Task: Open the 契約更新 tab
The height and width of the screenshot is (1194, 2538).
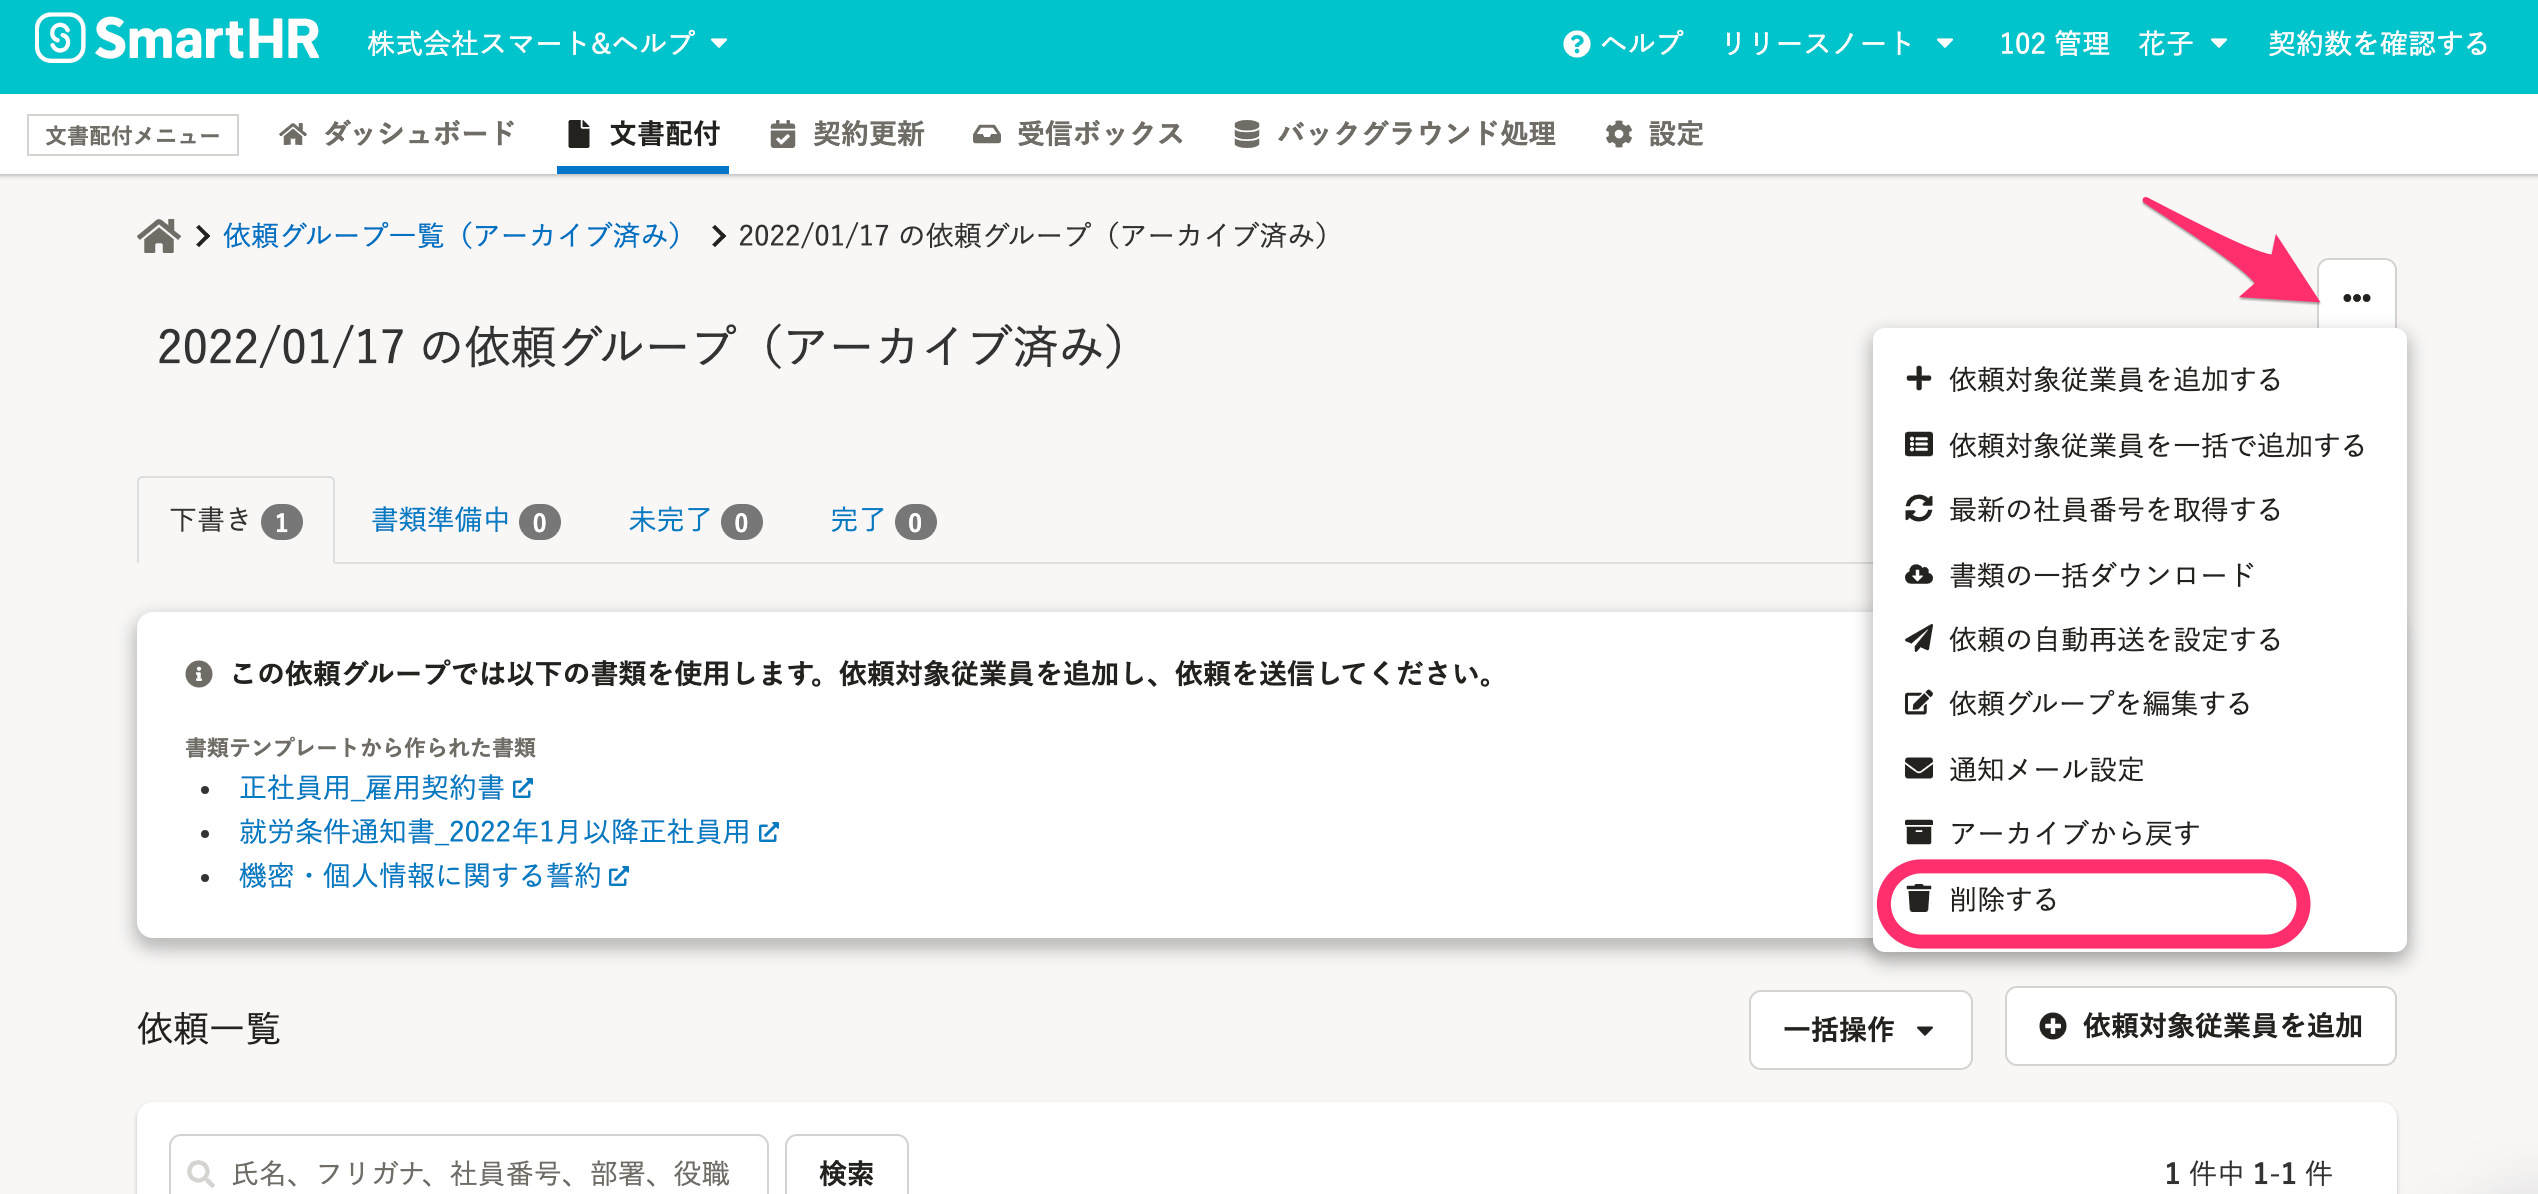Action: coord(847,134)
